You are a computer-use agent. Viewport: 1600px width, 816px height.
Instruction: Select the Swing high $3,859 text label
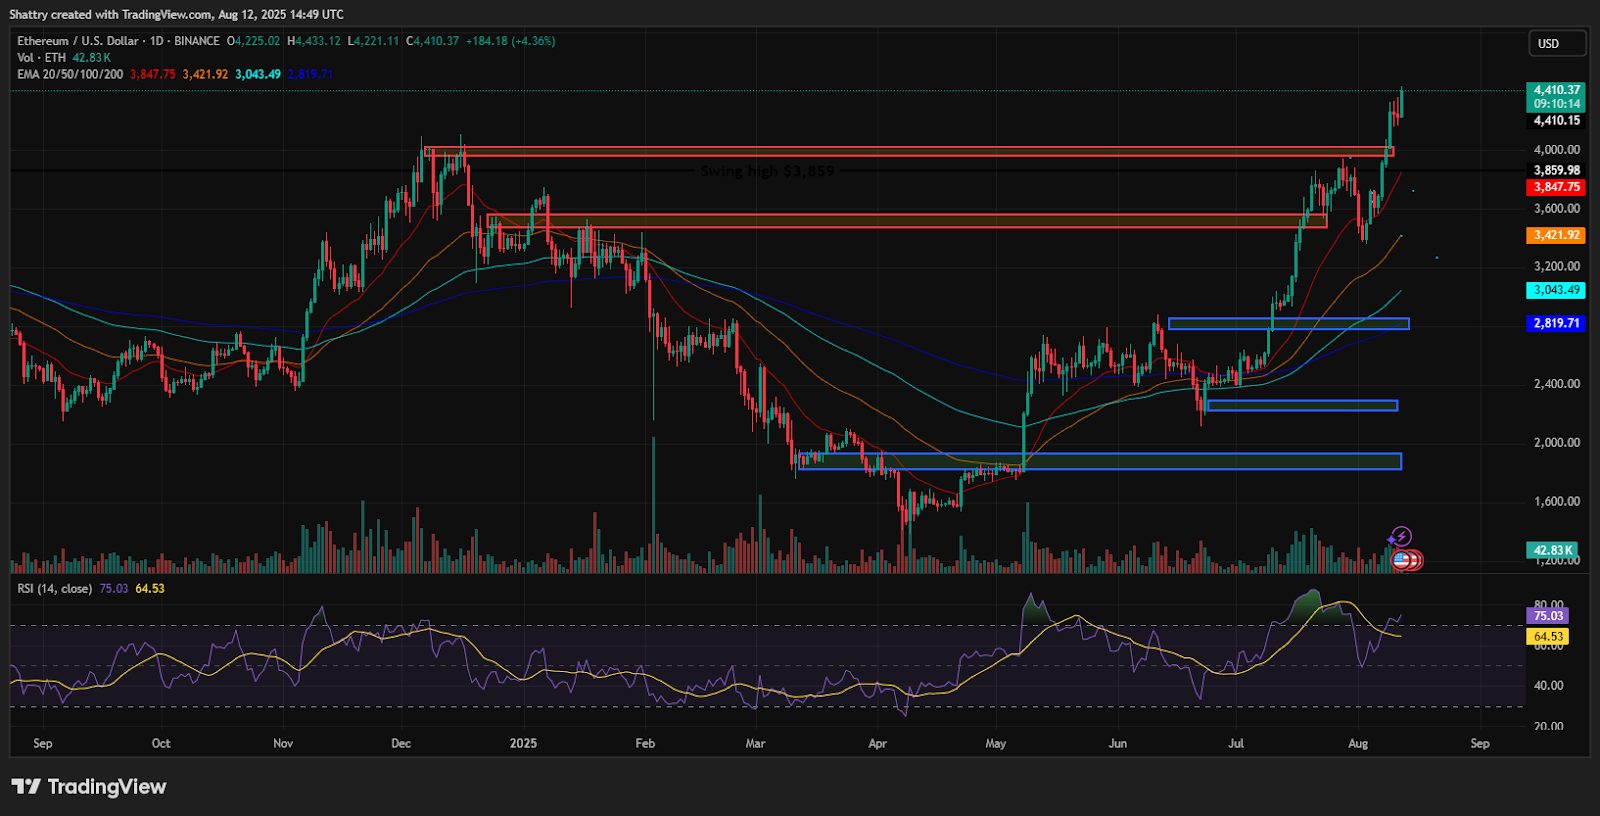(x=767, y=171)
